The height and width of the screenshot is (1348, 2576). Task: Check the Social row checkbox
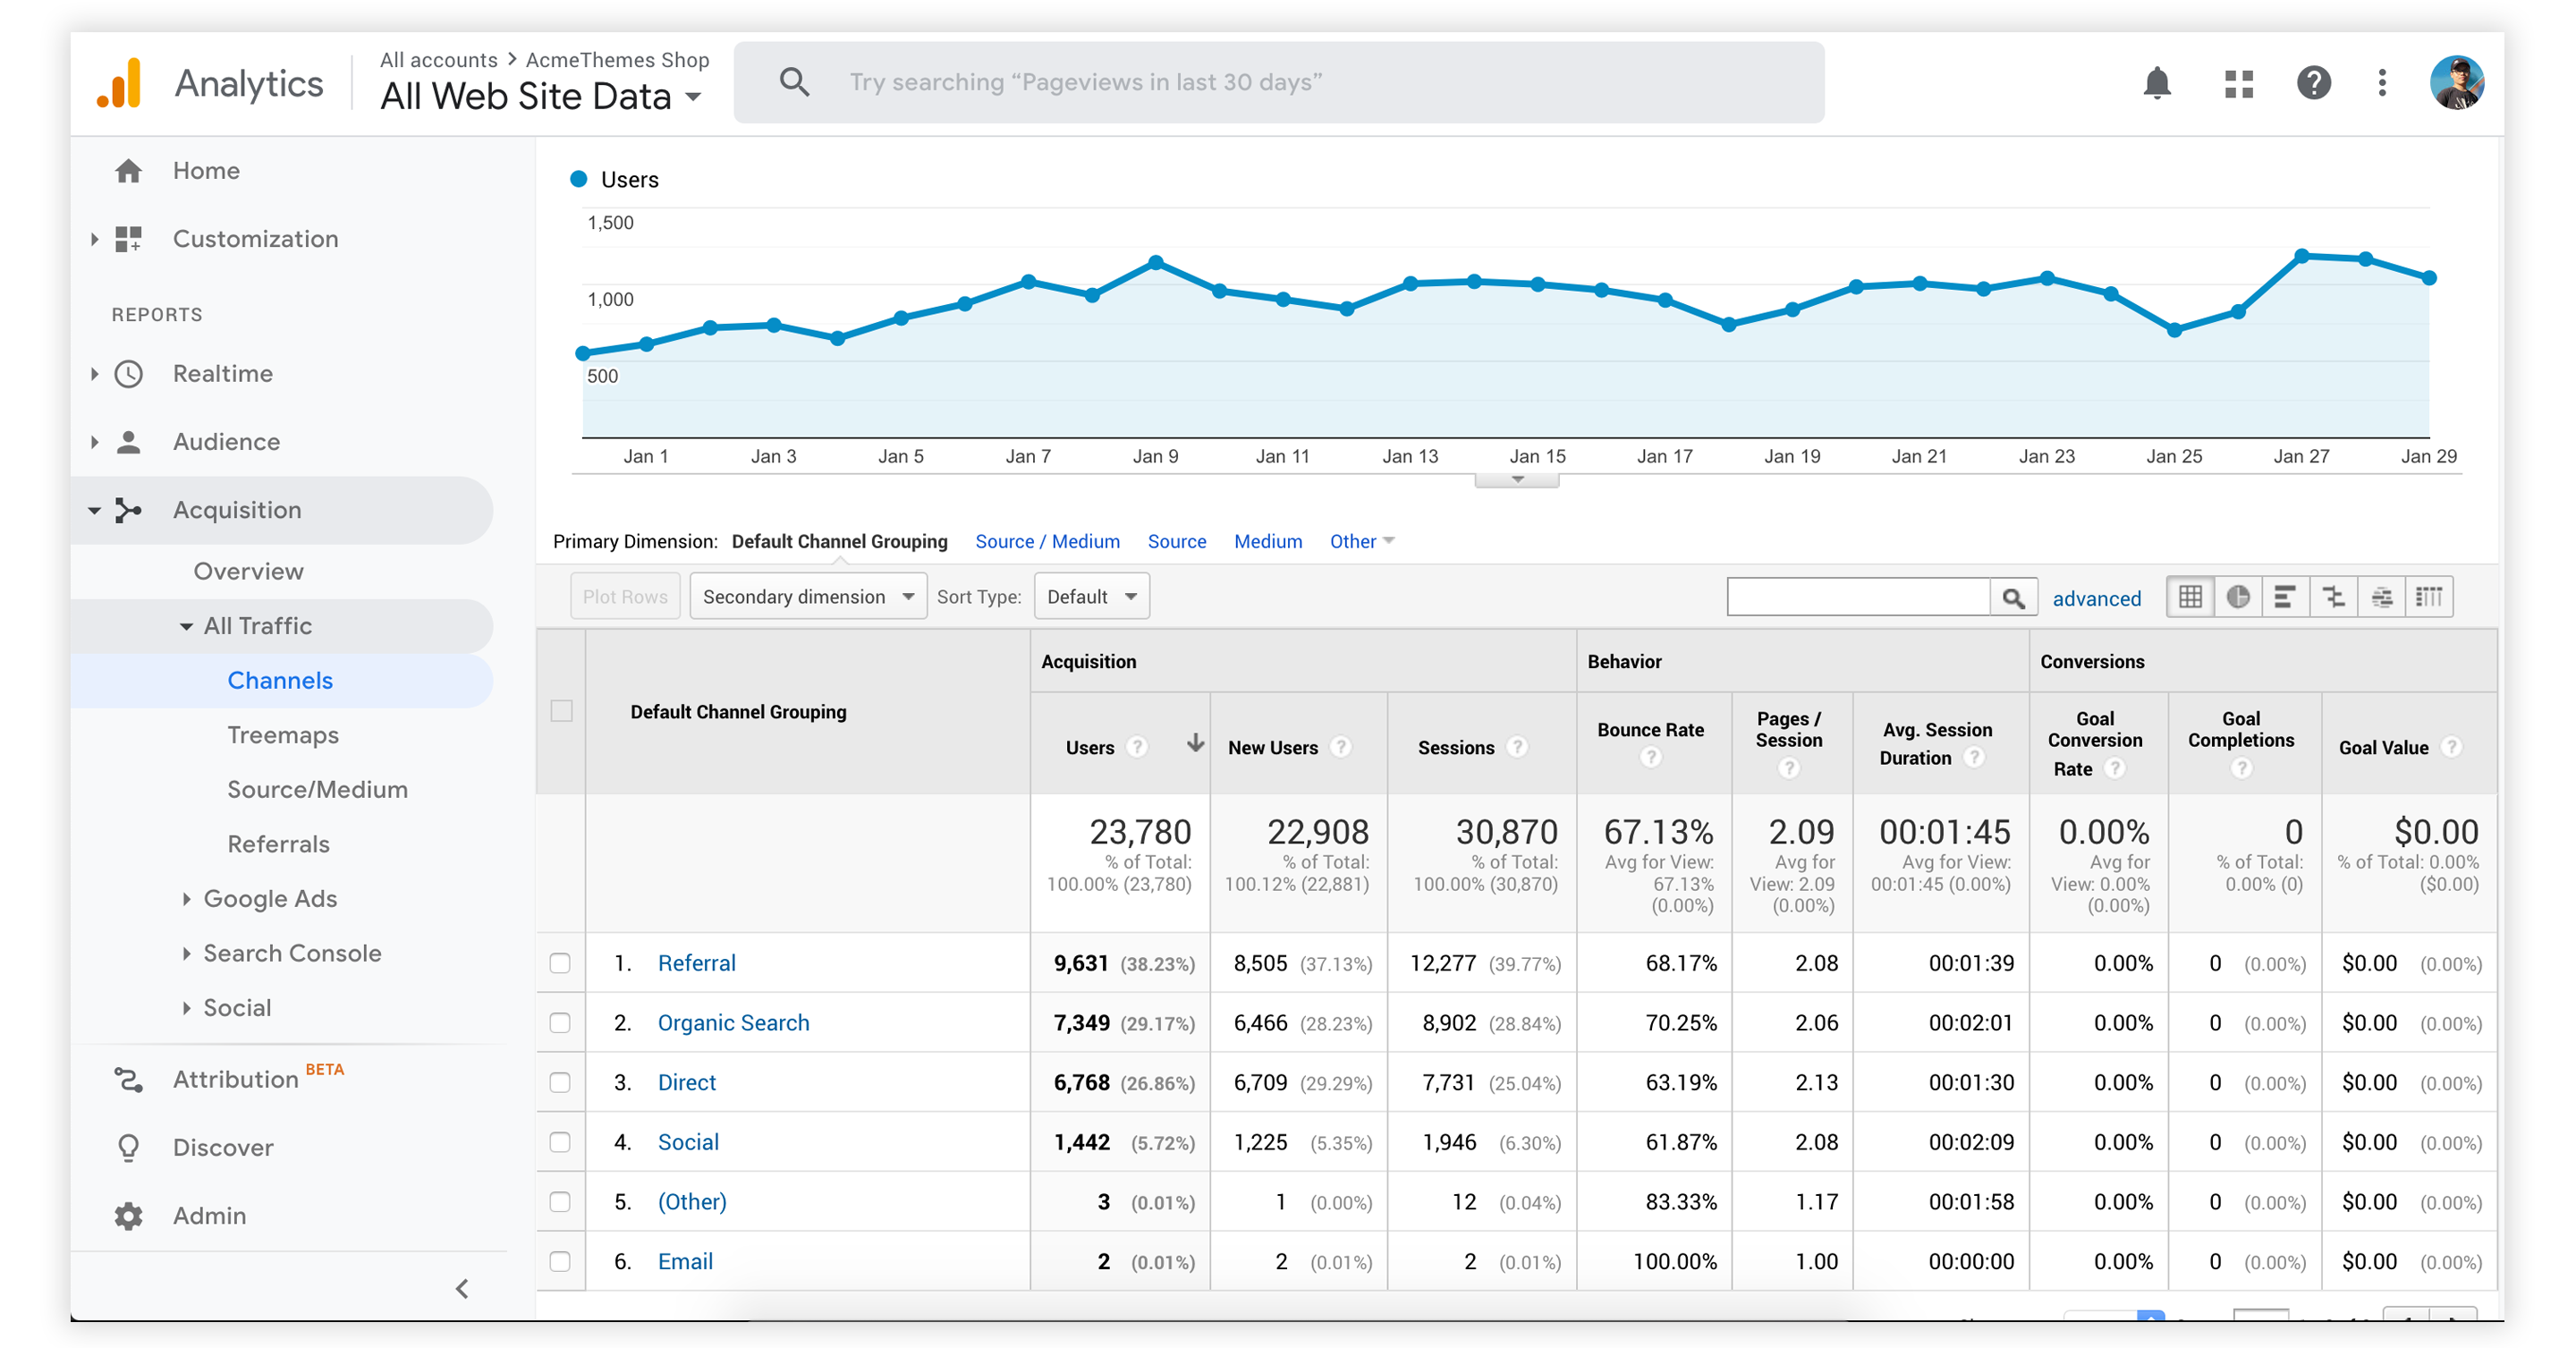click(560, 1142)
